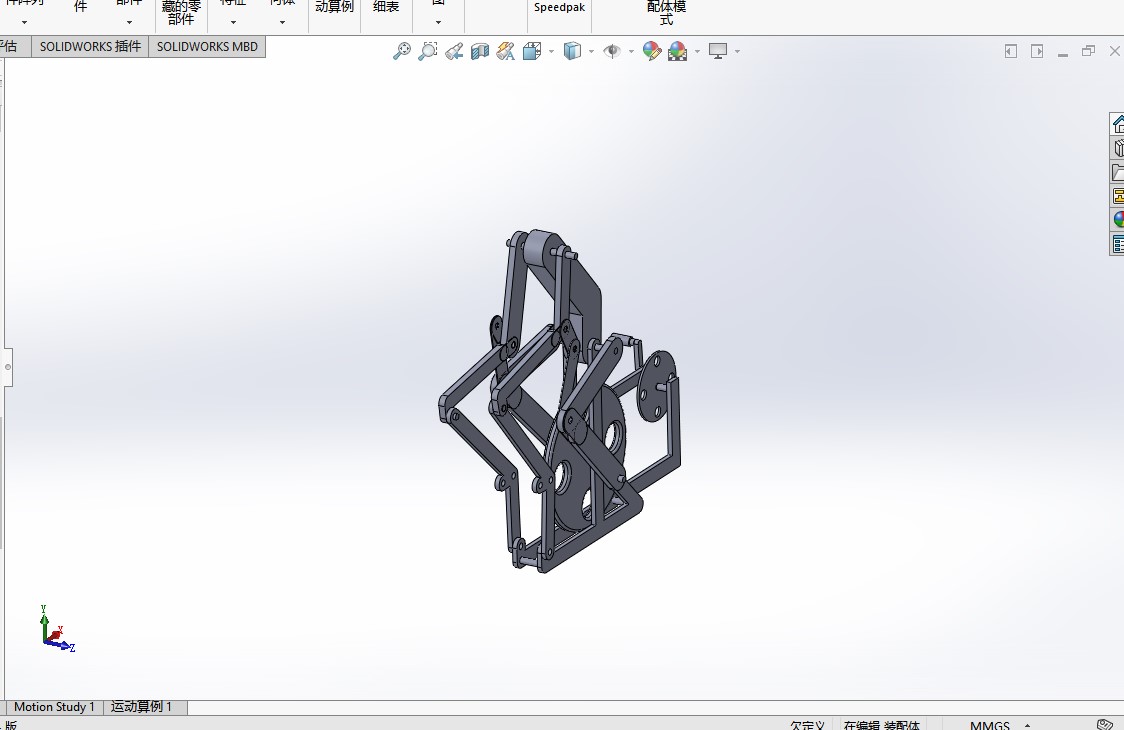The width and height of the screenshot is (1124, 730).
Task: Select the Zoom to Area tool
Action: tap(428, 51)
